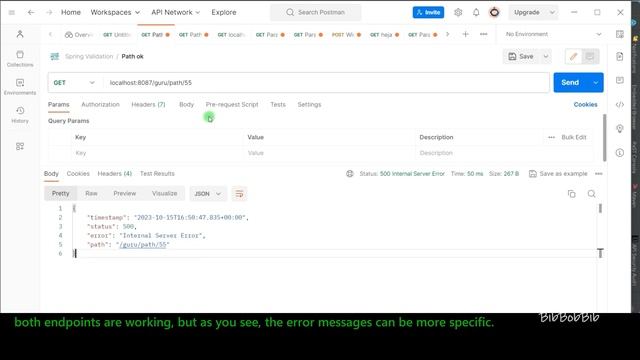Follow the /guru/path/55 link in response
The width and height of the screenshot is (640, 360).
143,245
